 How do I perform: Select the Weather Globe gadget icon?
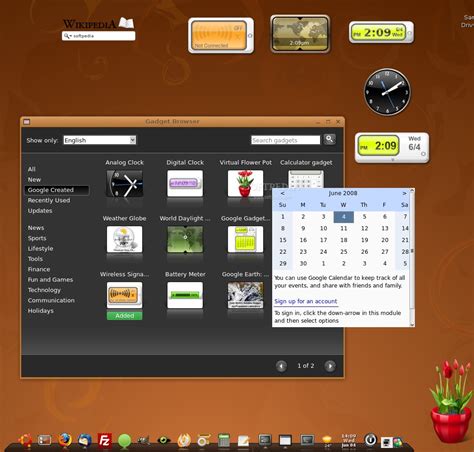pyautogui.click(x=124, y=239)
